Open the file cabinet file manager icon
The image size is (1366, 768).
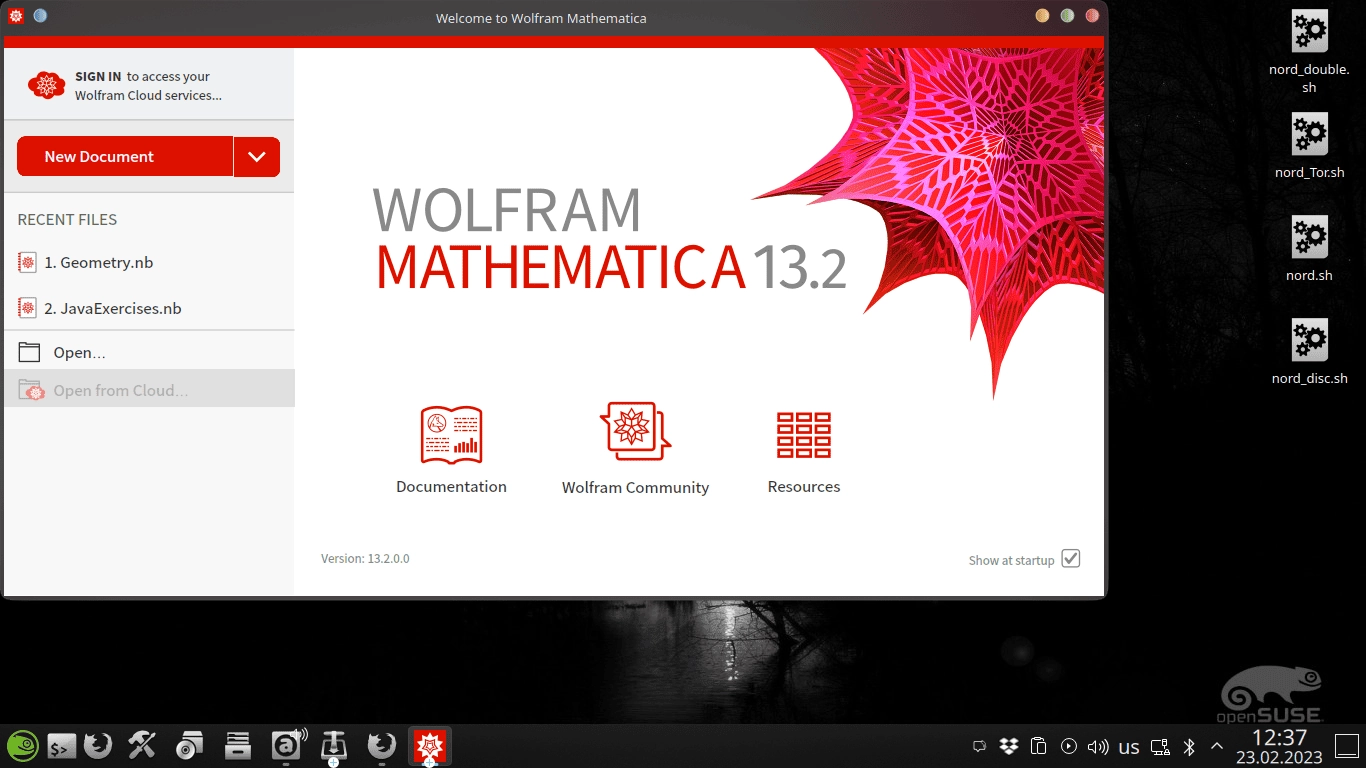[x=237, y=745]
